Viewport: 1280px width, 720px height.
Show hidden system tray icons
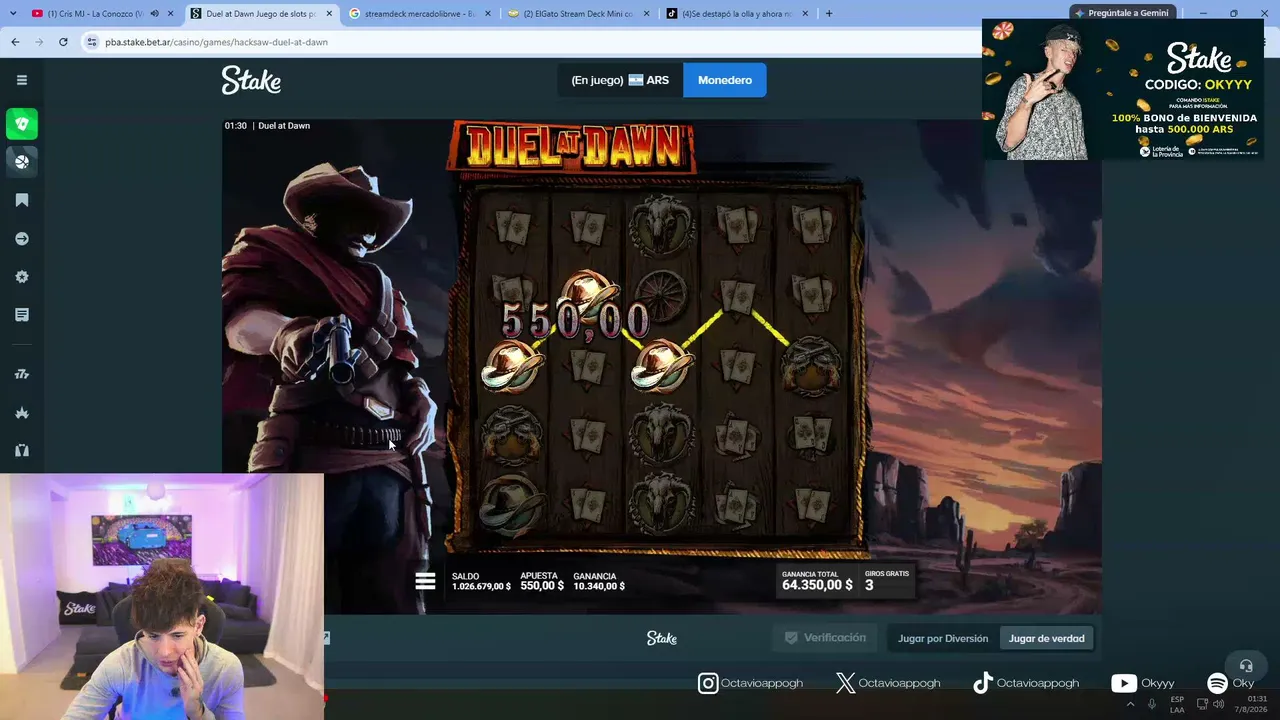[1131, 704]
